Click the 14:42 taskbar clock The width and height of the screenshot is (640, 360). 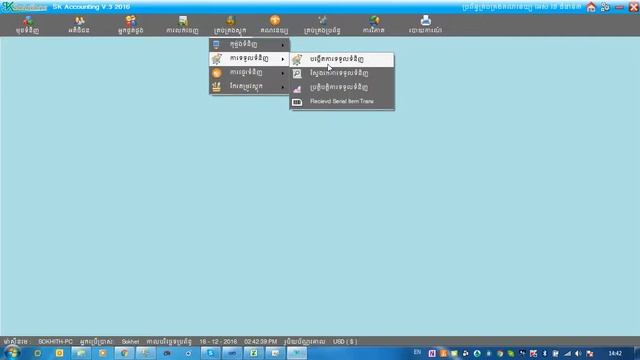(x=615, y=353)
